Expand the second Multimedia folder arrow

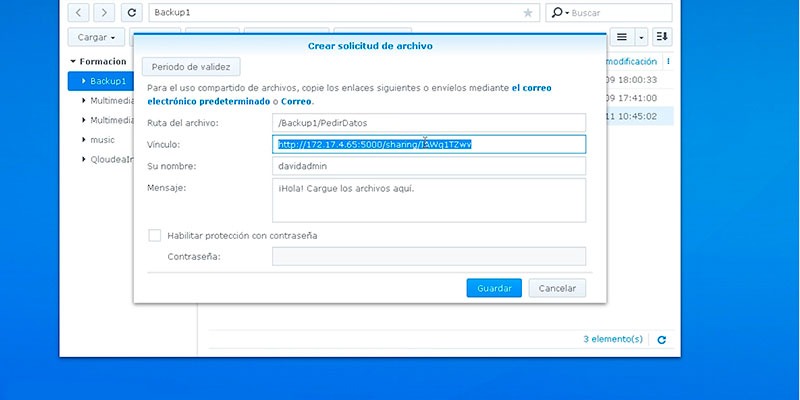pyautogui.click(x=84, y=120)
